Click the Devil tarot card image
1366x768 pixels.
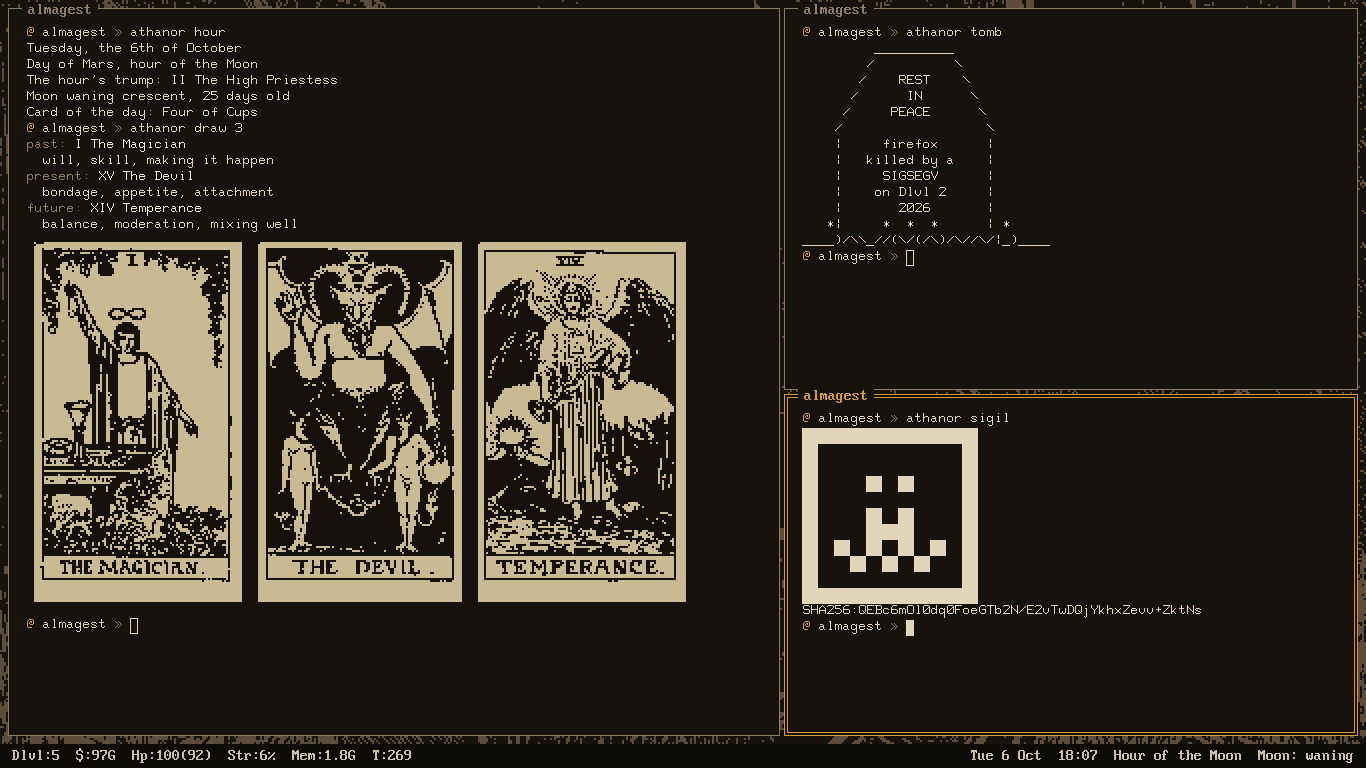click(x=360, y=422)
